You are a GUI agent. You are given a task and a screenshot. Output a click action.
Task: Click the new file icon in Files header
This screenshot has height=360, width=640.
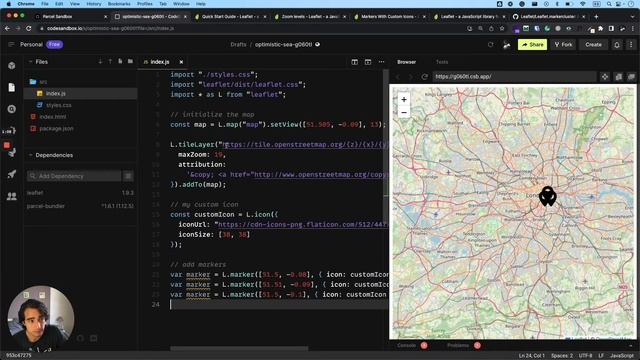click(120, 62)
